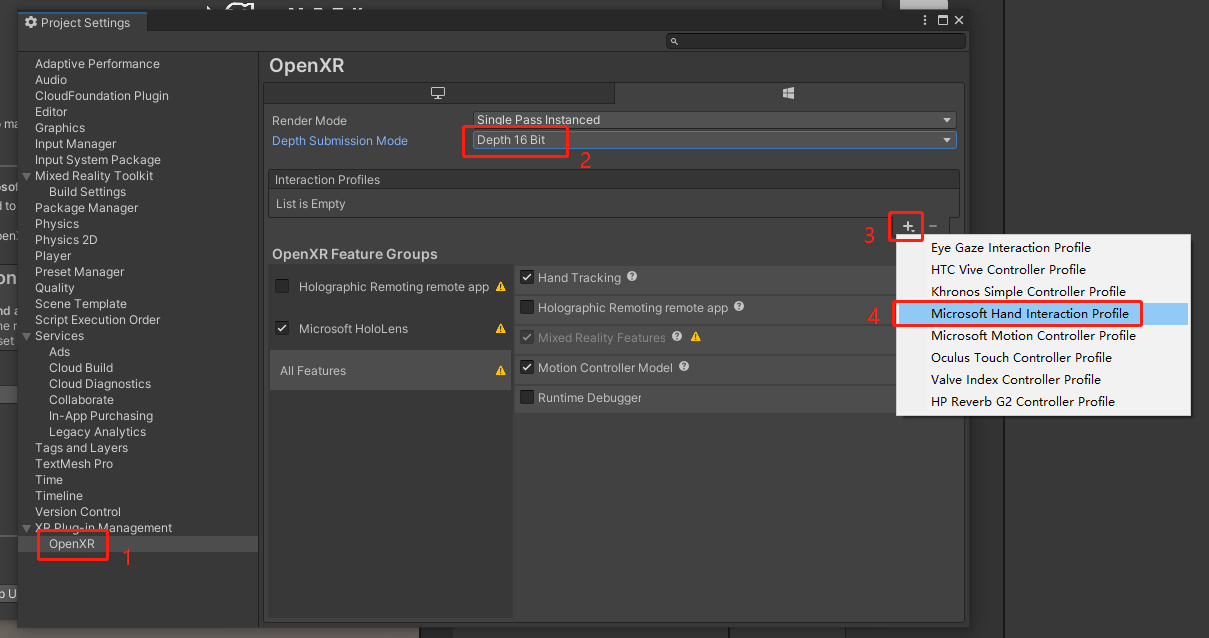The height and width of the screenshot is (638, 1209).
Task: Open Audio settings in sidebar
Action: [x=51, y=80]
